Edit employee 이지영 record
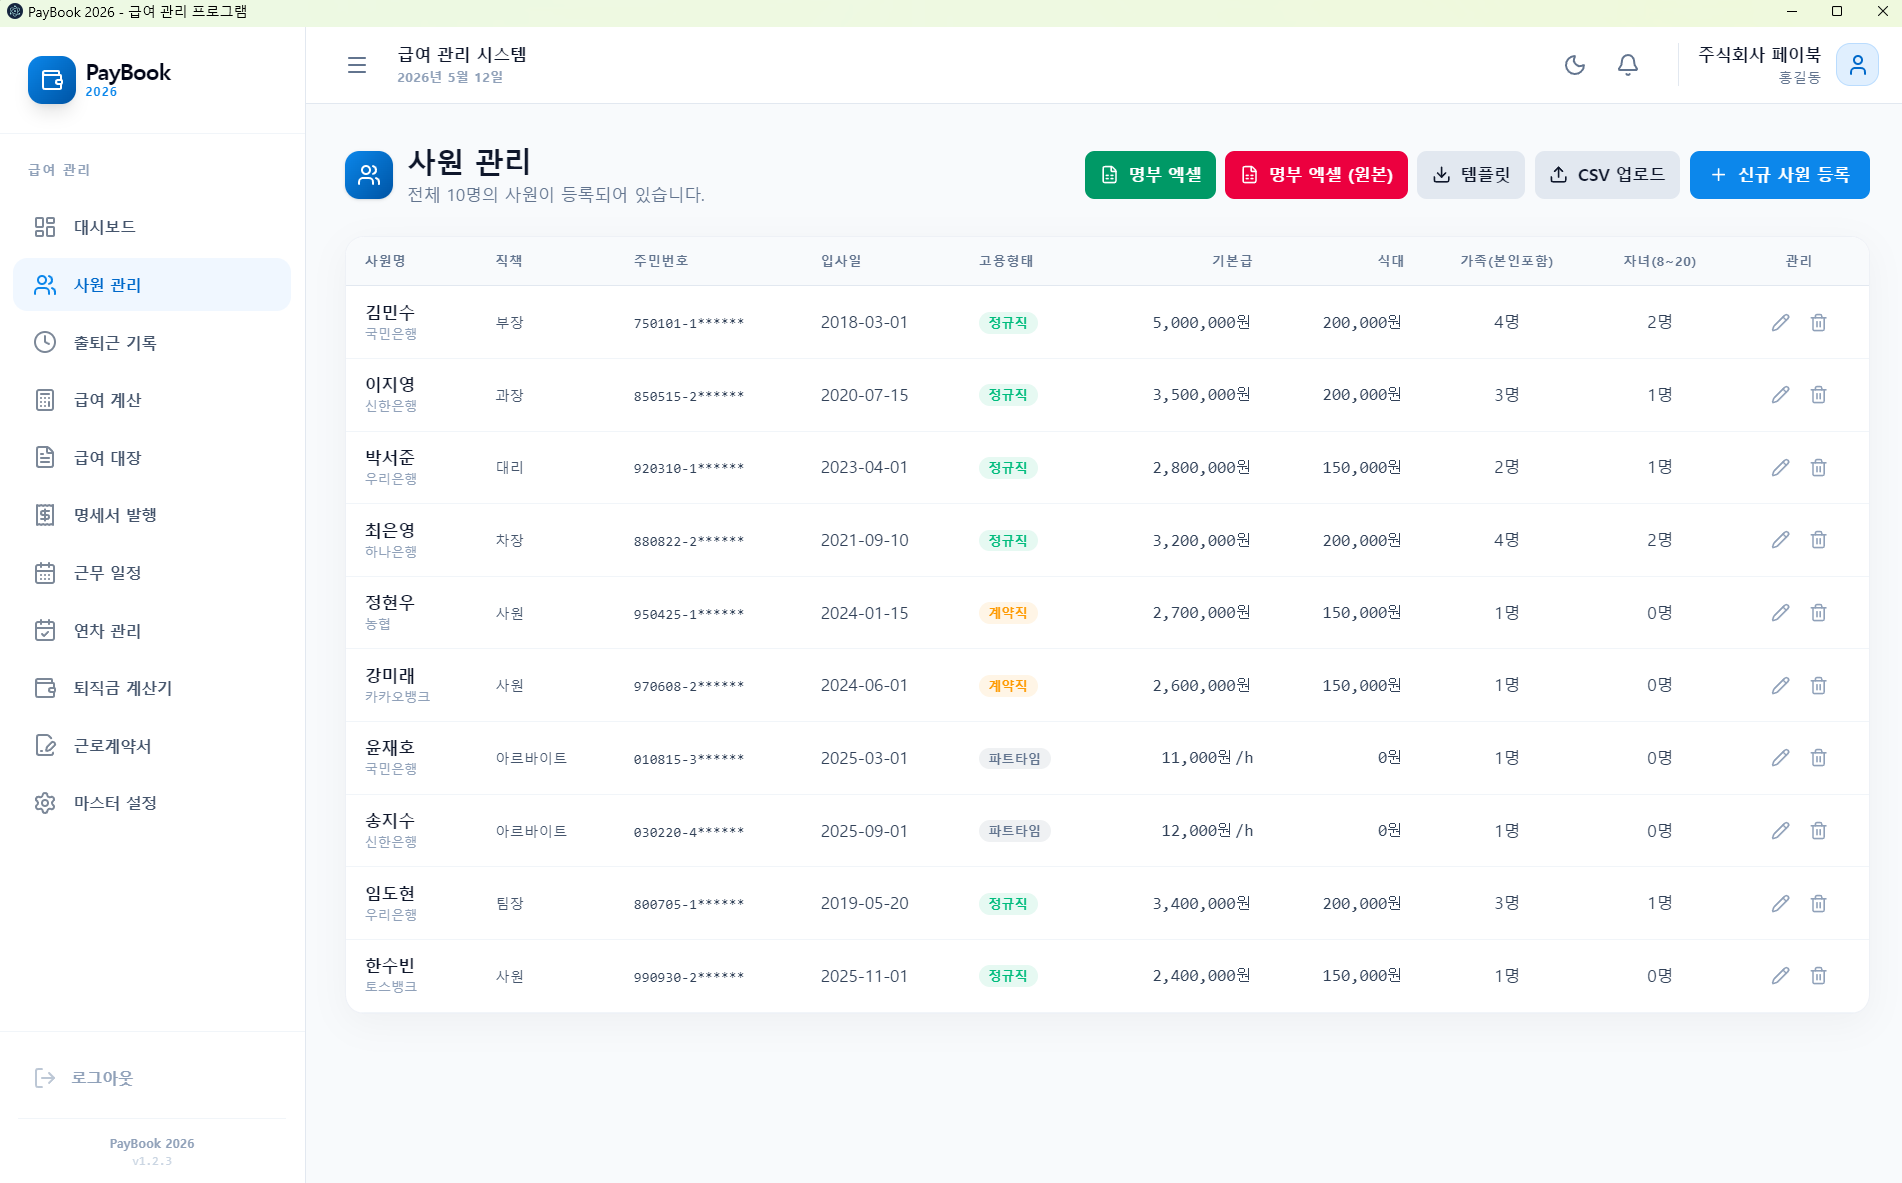Image resolution: width=1902 pixels, height=1183 pixels. coord(1781,395)
